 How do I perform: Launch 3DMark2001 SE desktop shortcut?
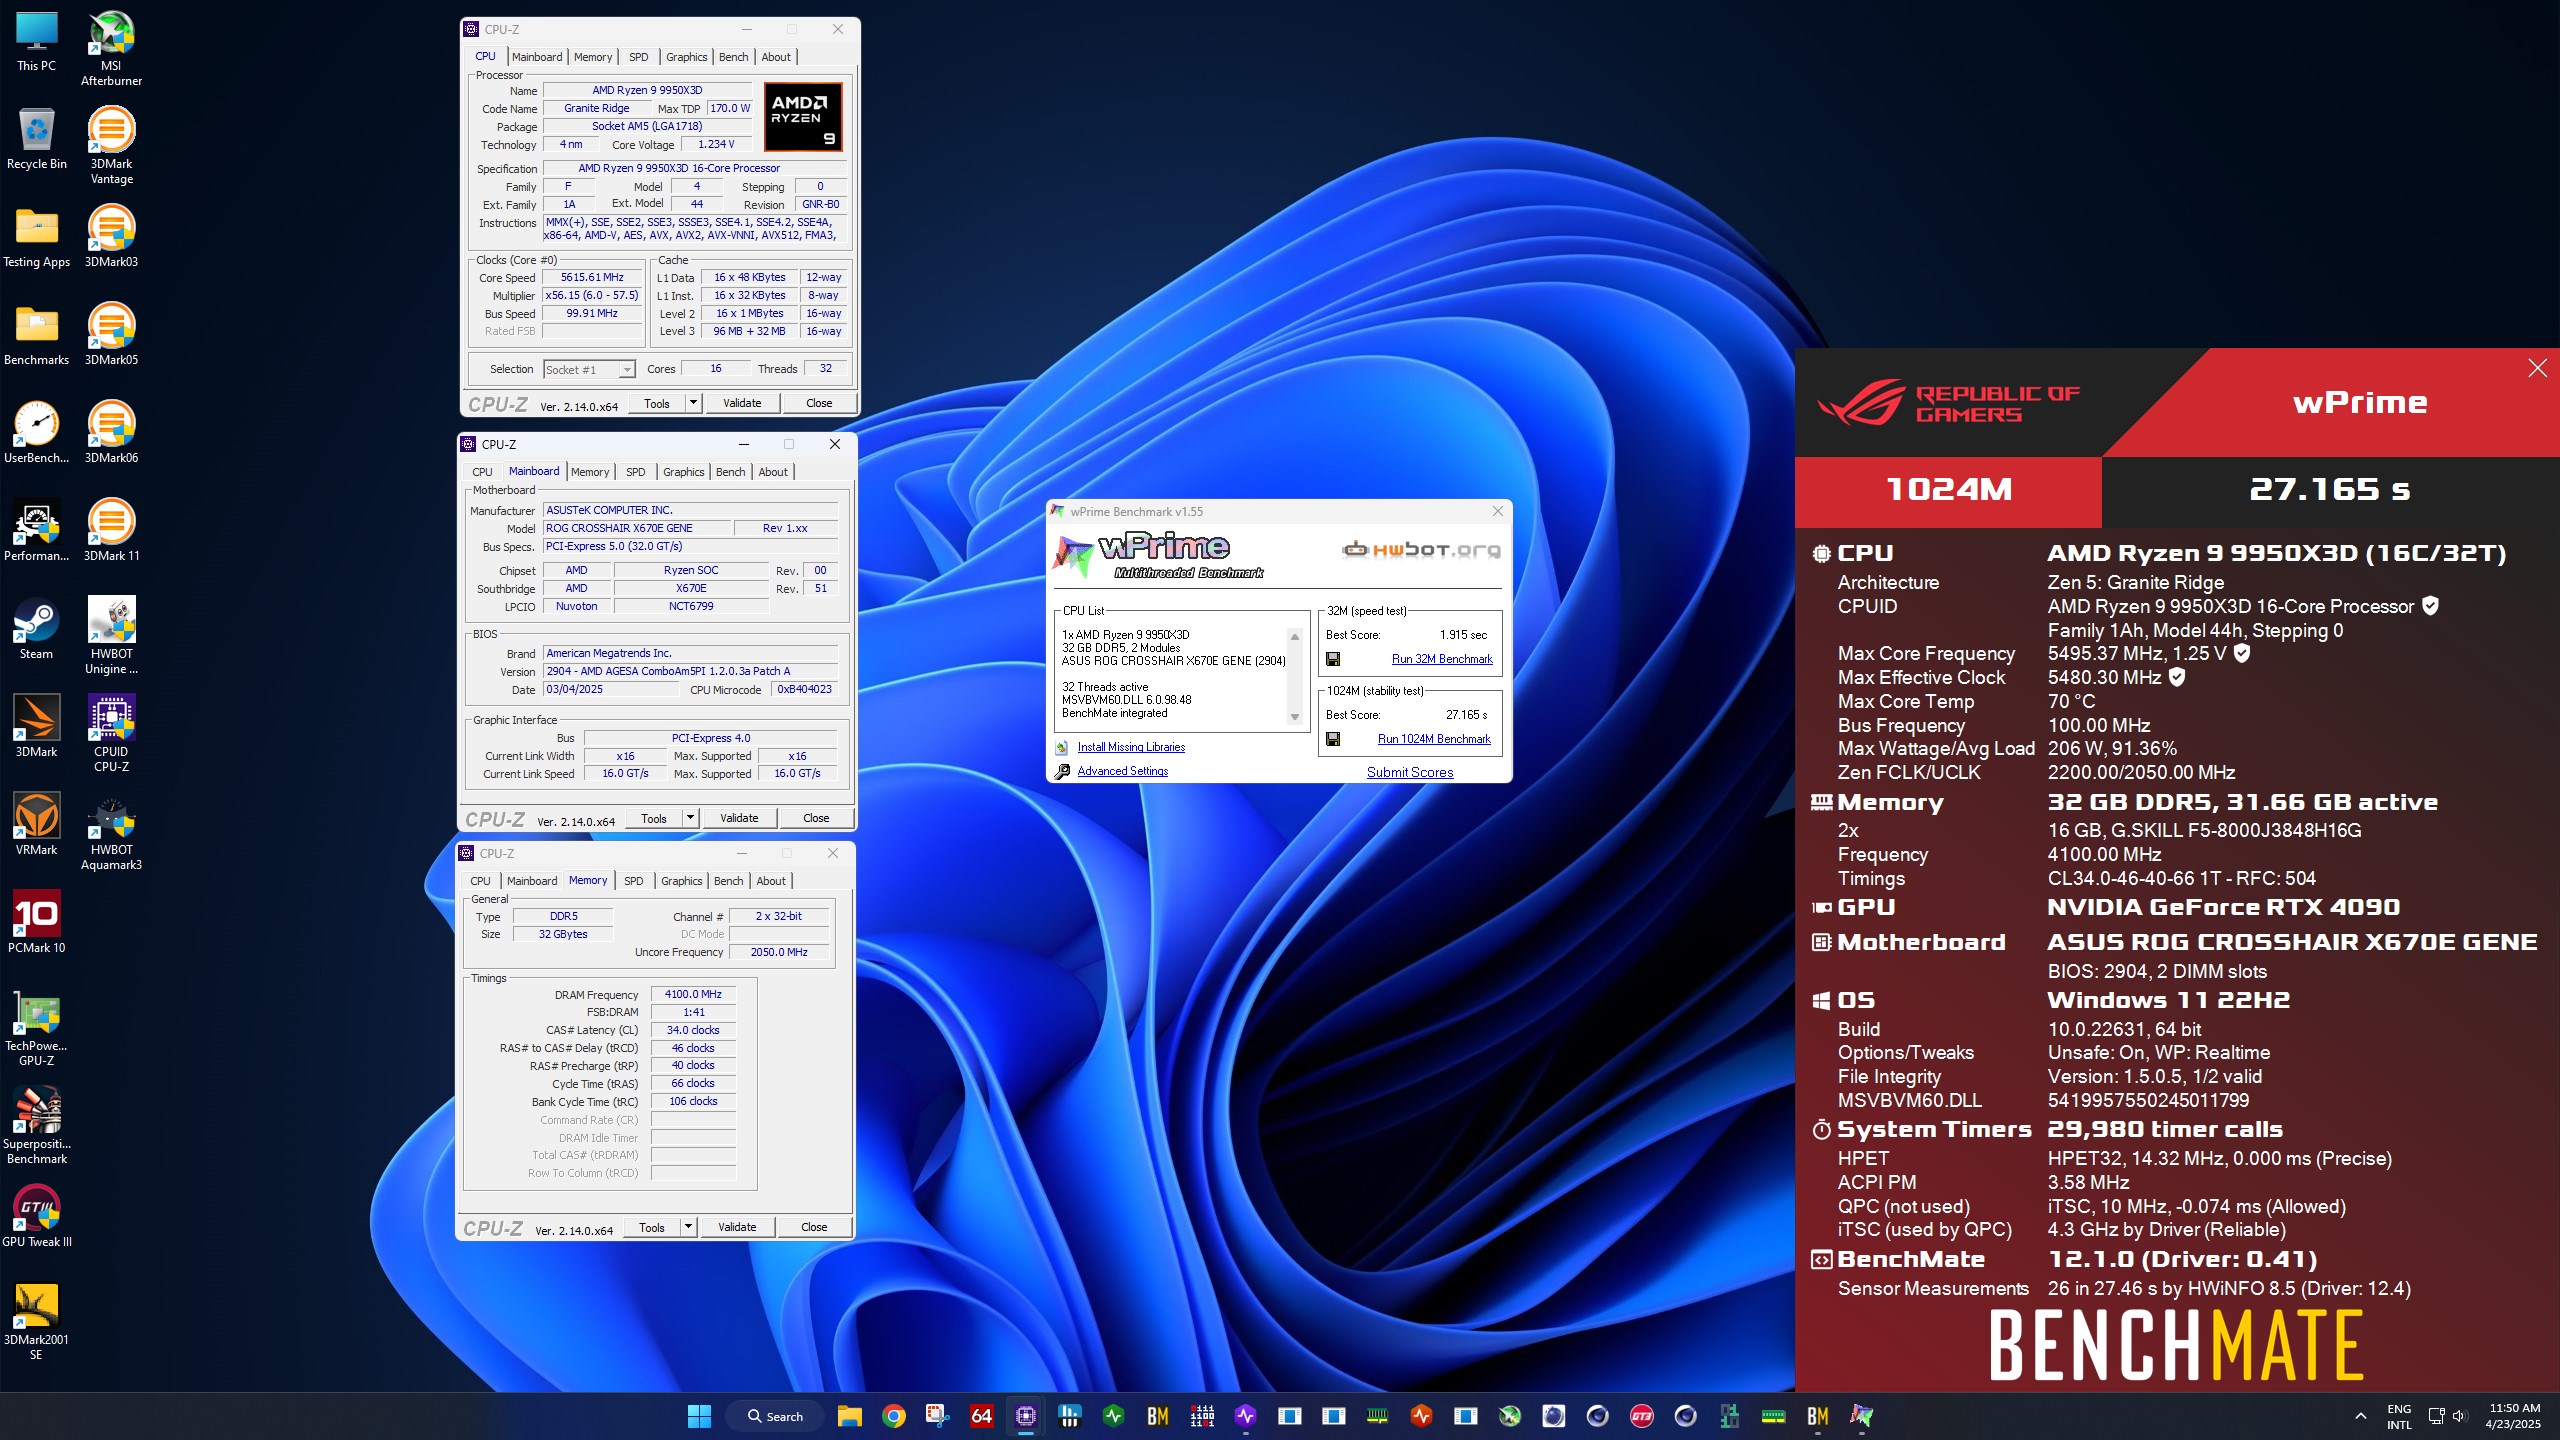click(x=36, y=1322)
